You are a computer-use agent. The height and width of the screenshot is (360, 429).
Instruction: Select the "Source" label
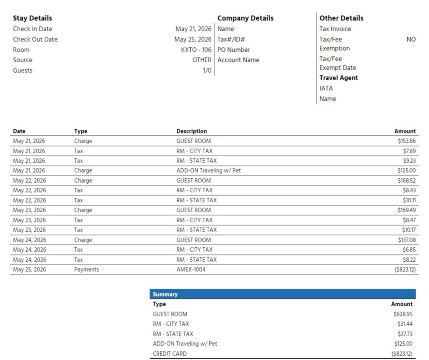tap(22, 60)
